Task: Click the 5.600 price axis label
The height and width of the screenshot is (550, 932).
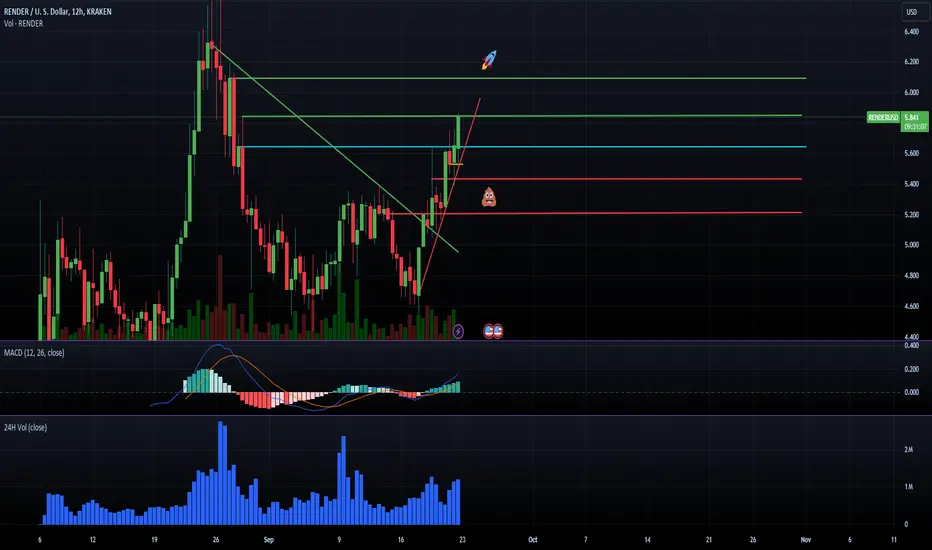Action: [x=911, y=153]
